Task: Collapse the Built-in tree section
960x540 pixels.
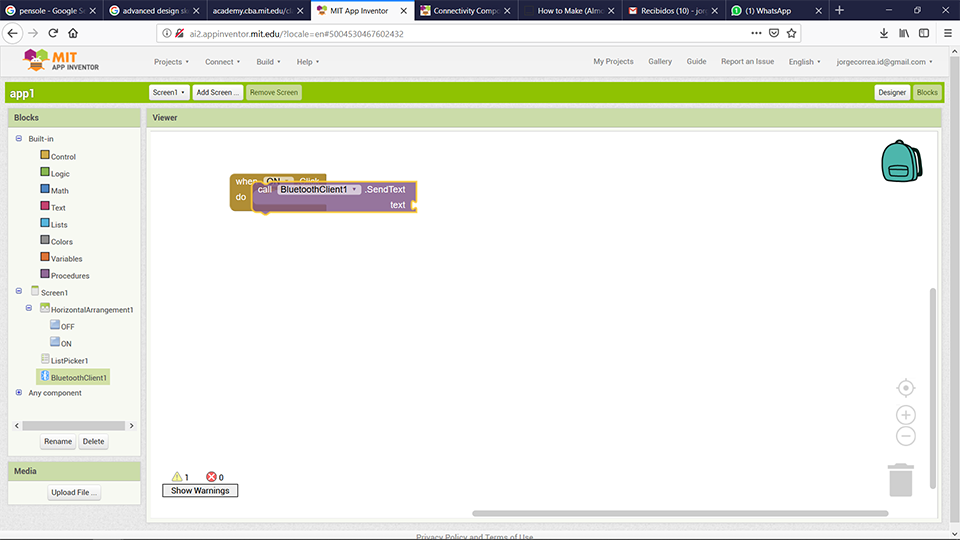Action: (19, 138)
